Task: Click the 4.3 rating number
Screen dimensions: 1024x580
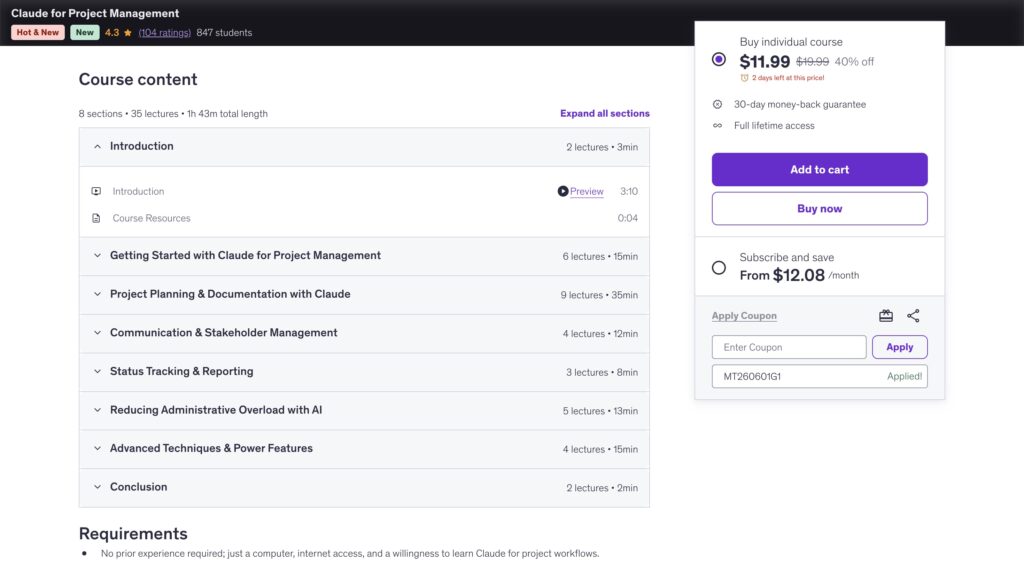Action: pyautogui.click(x=112, y=33)
